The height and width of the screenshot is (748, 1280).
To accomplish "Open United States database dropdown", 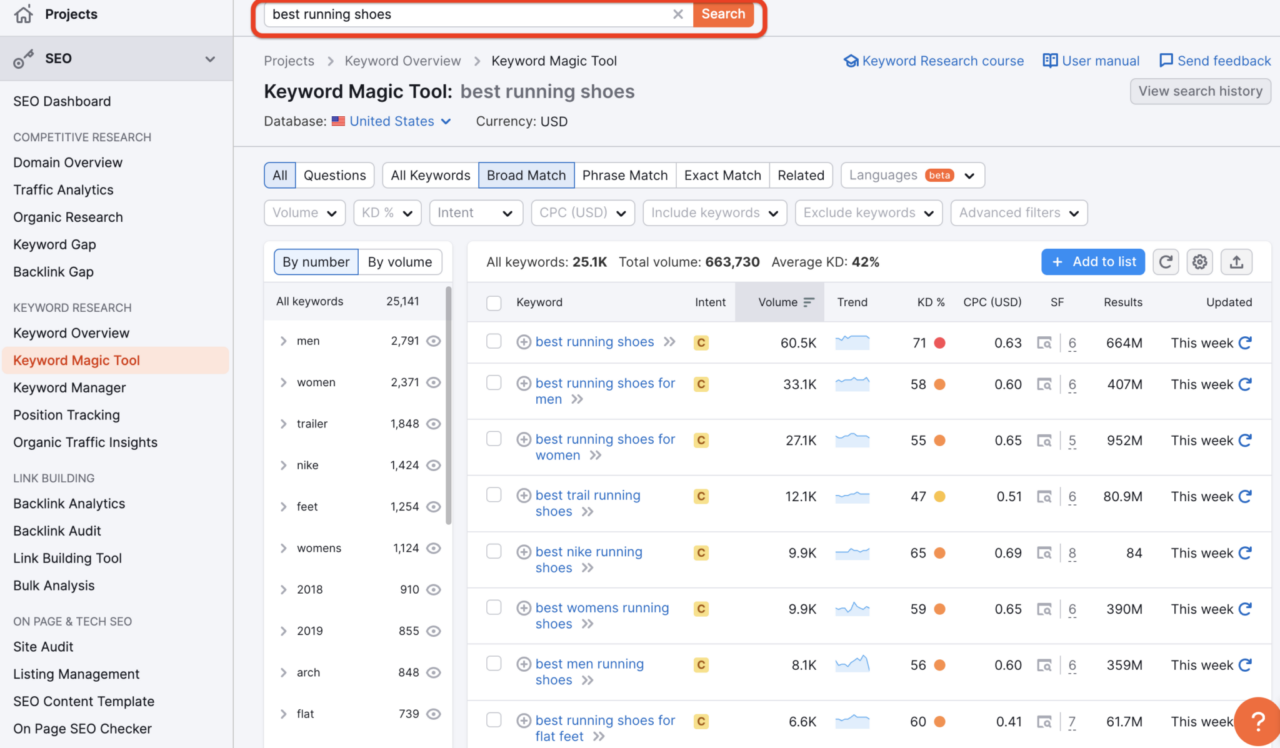I will (391, 121).
